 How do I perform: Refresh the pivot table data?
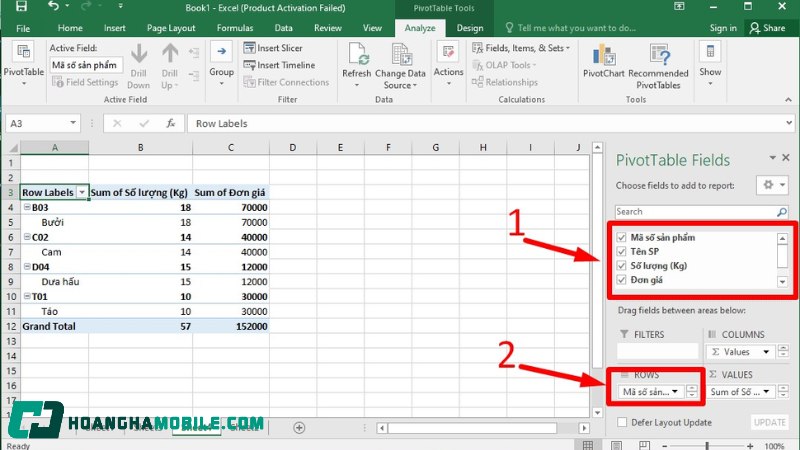click(x=357, y=64)
